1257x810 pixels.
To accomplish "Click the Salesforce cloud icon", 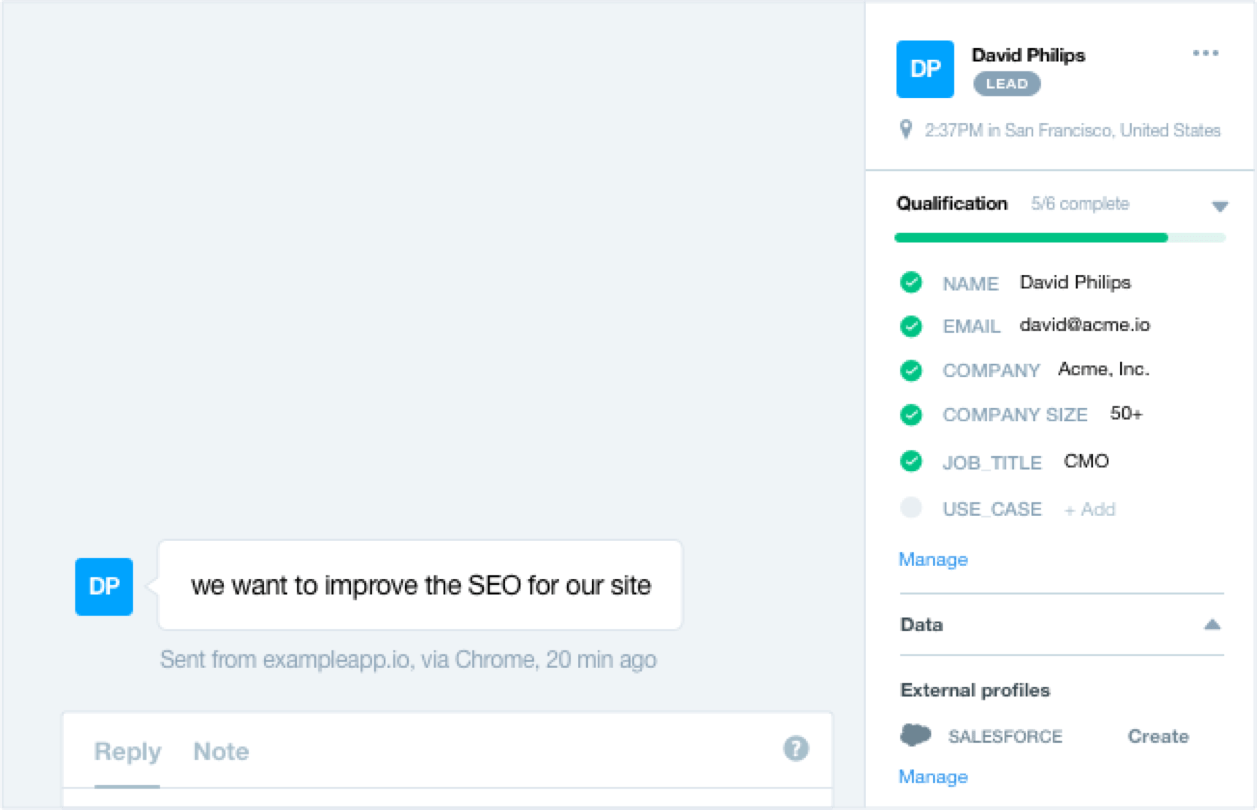I will point(916,735).
